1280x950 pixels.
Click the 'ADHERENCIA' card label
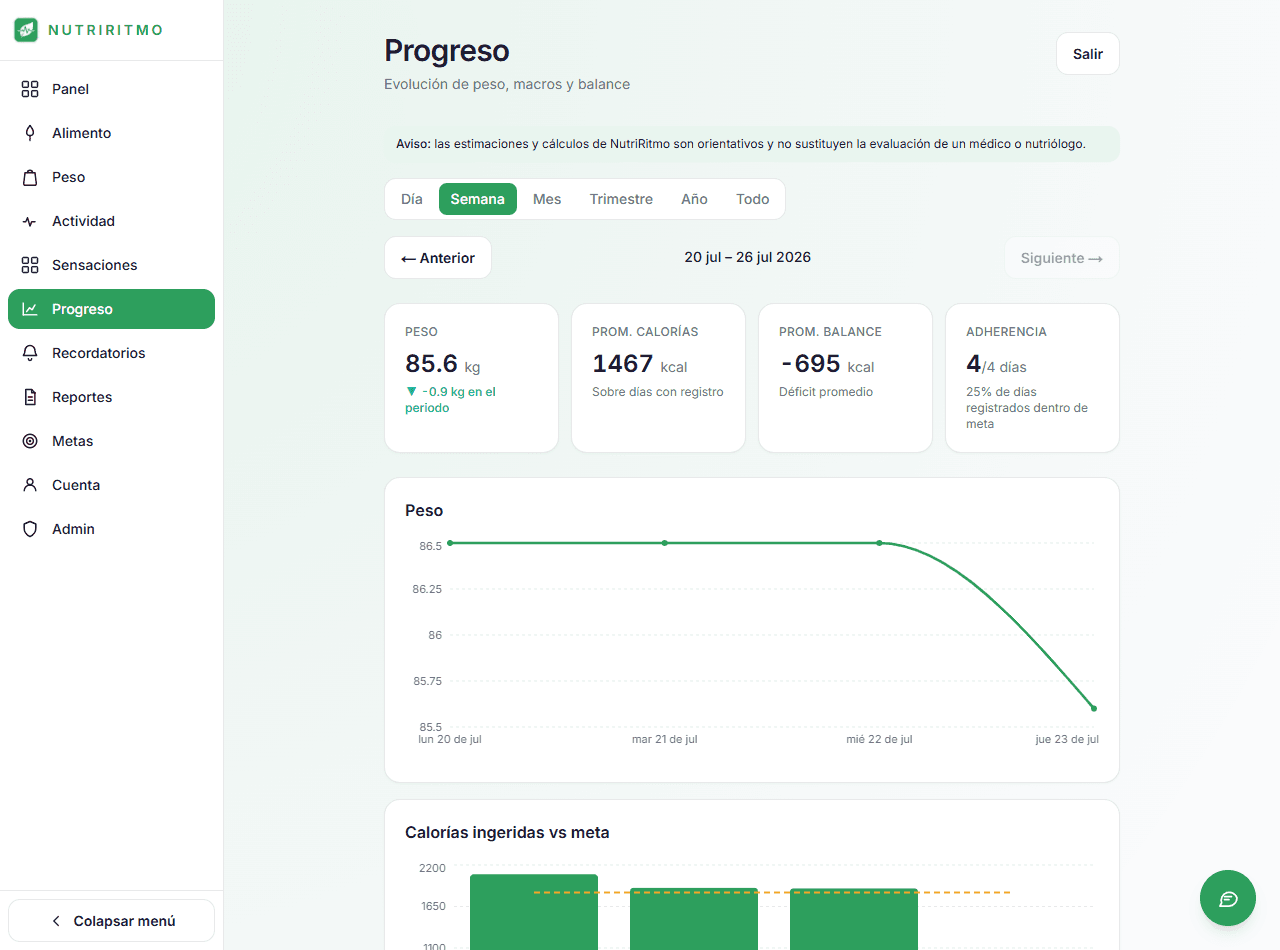1007,331
